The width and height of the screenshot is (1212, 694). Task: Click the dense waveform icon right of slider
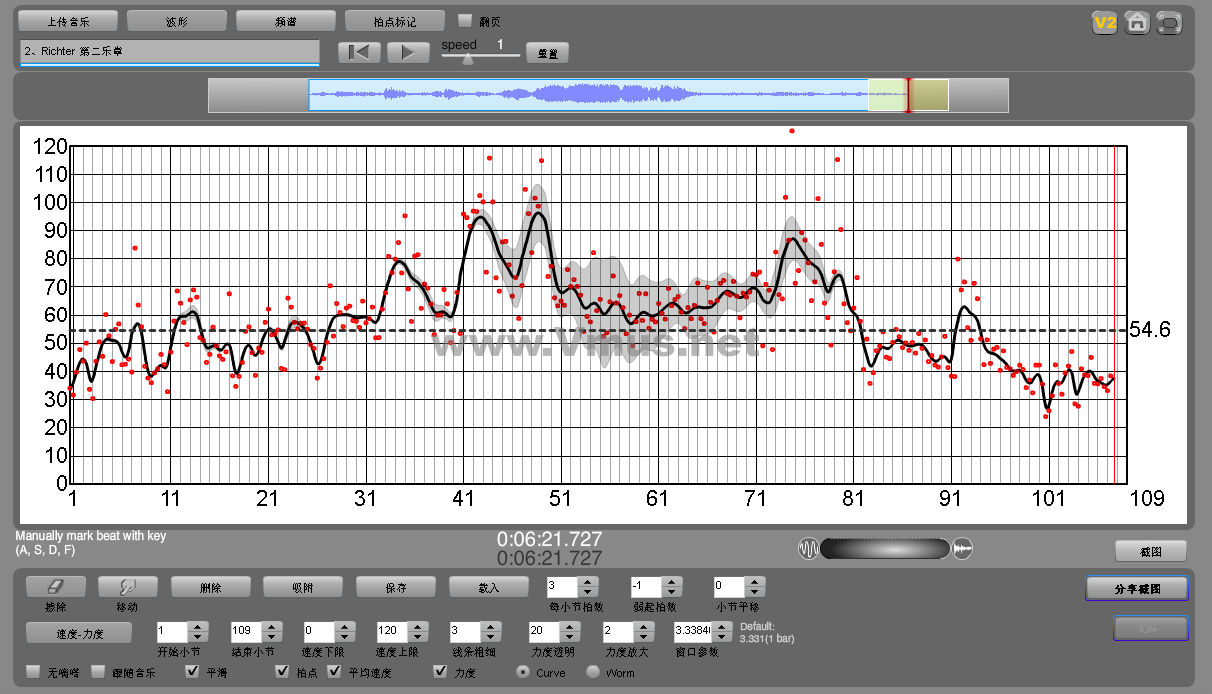(x=963, y=549)
